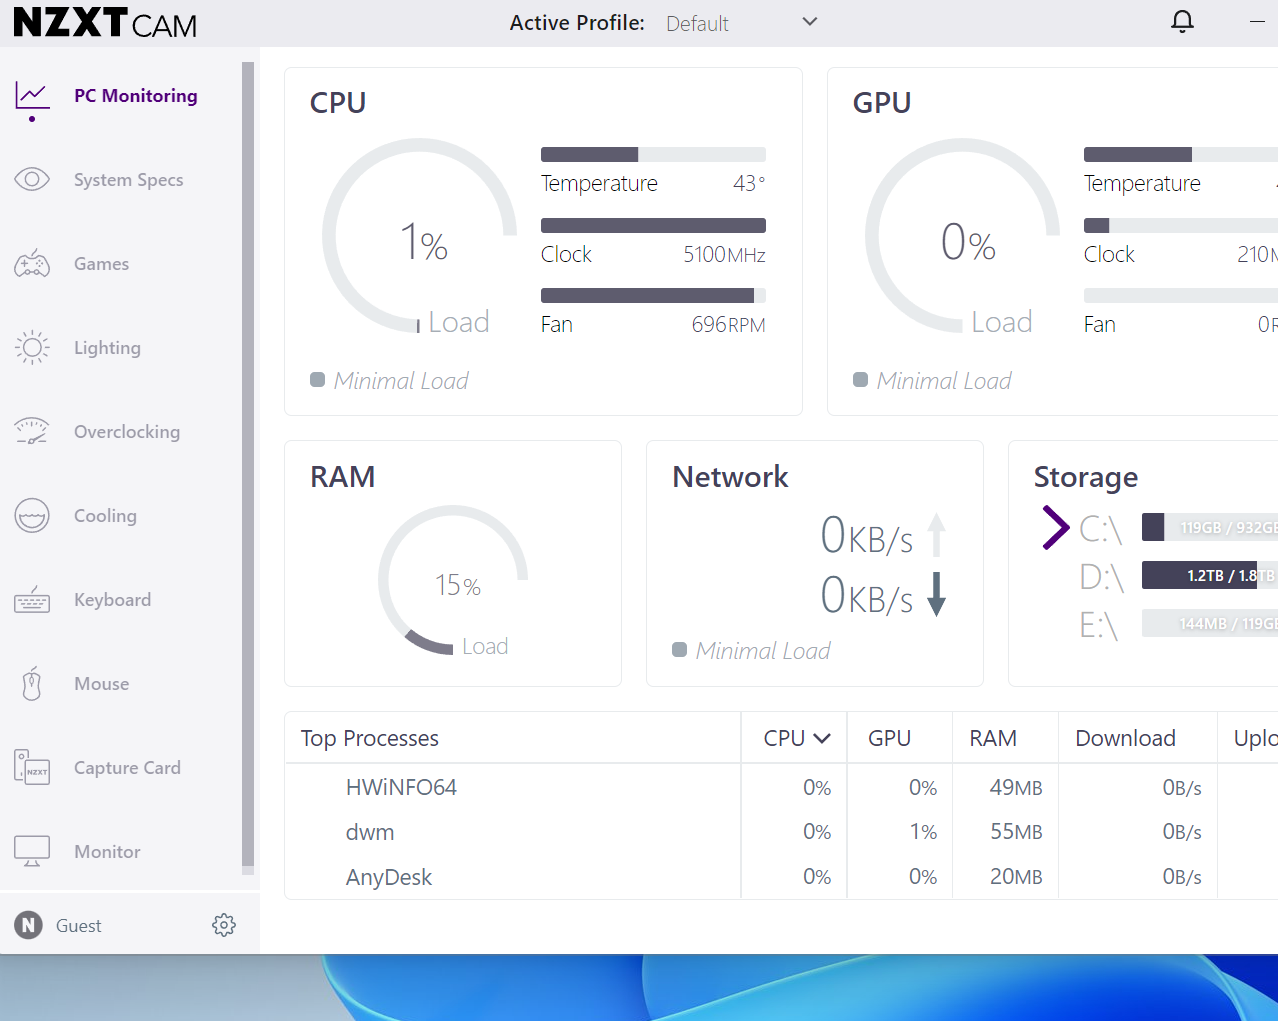Select the Lighting sun icon
1278x1021 pixels.
click(x=32, y=348)
